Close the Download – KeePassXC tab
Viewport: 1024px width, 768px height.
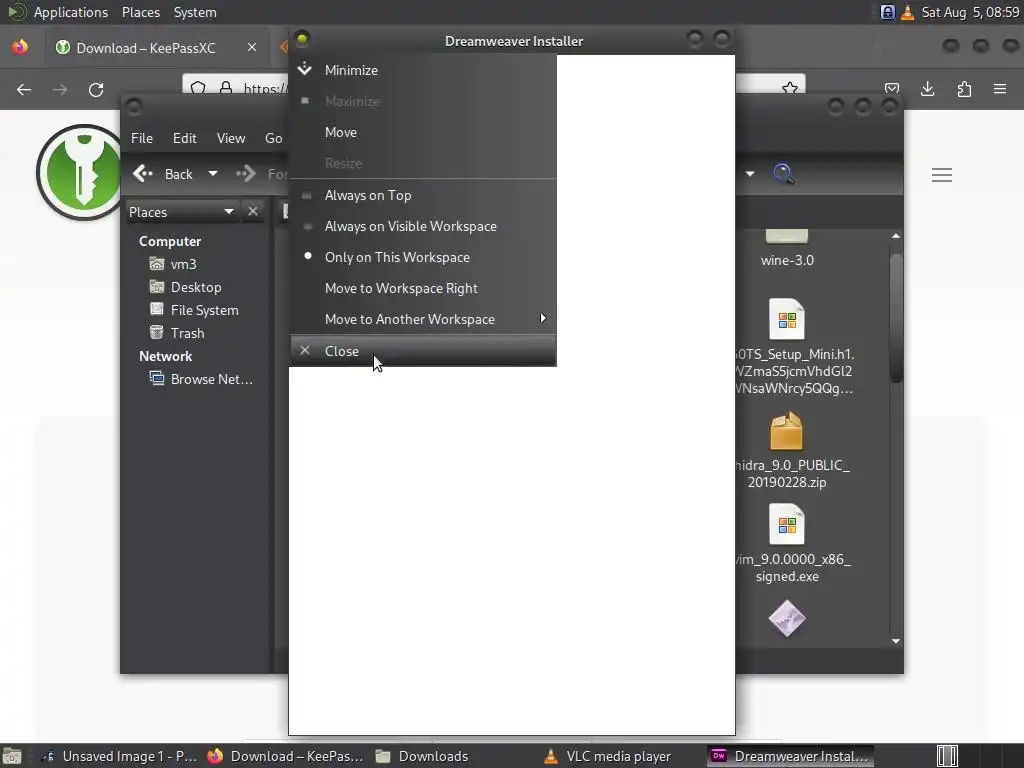coord(252,47)
